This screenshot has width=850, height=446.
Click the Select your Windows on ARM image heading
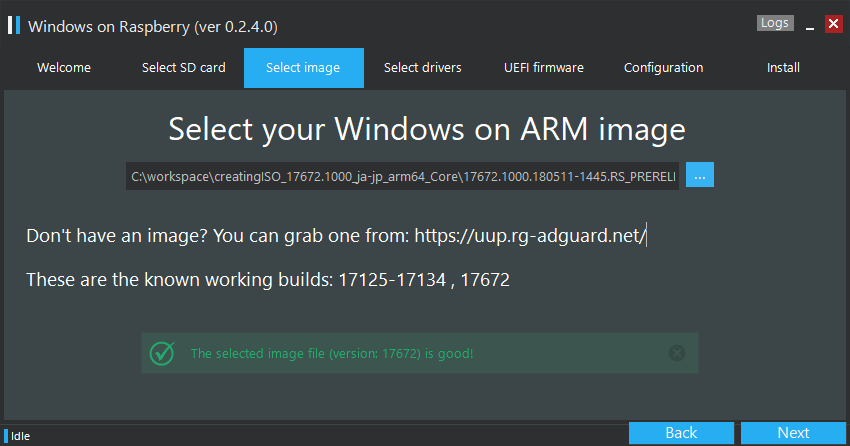[427, 130]
